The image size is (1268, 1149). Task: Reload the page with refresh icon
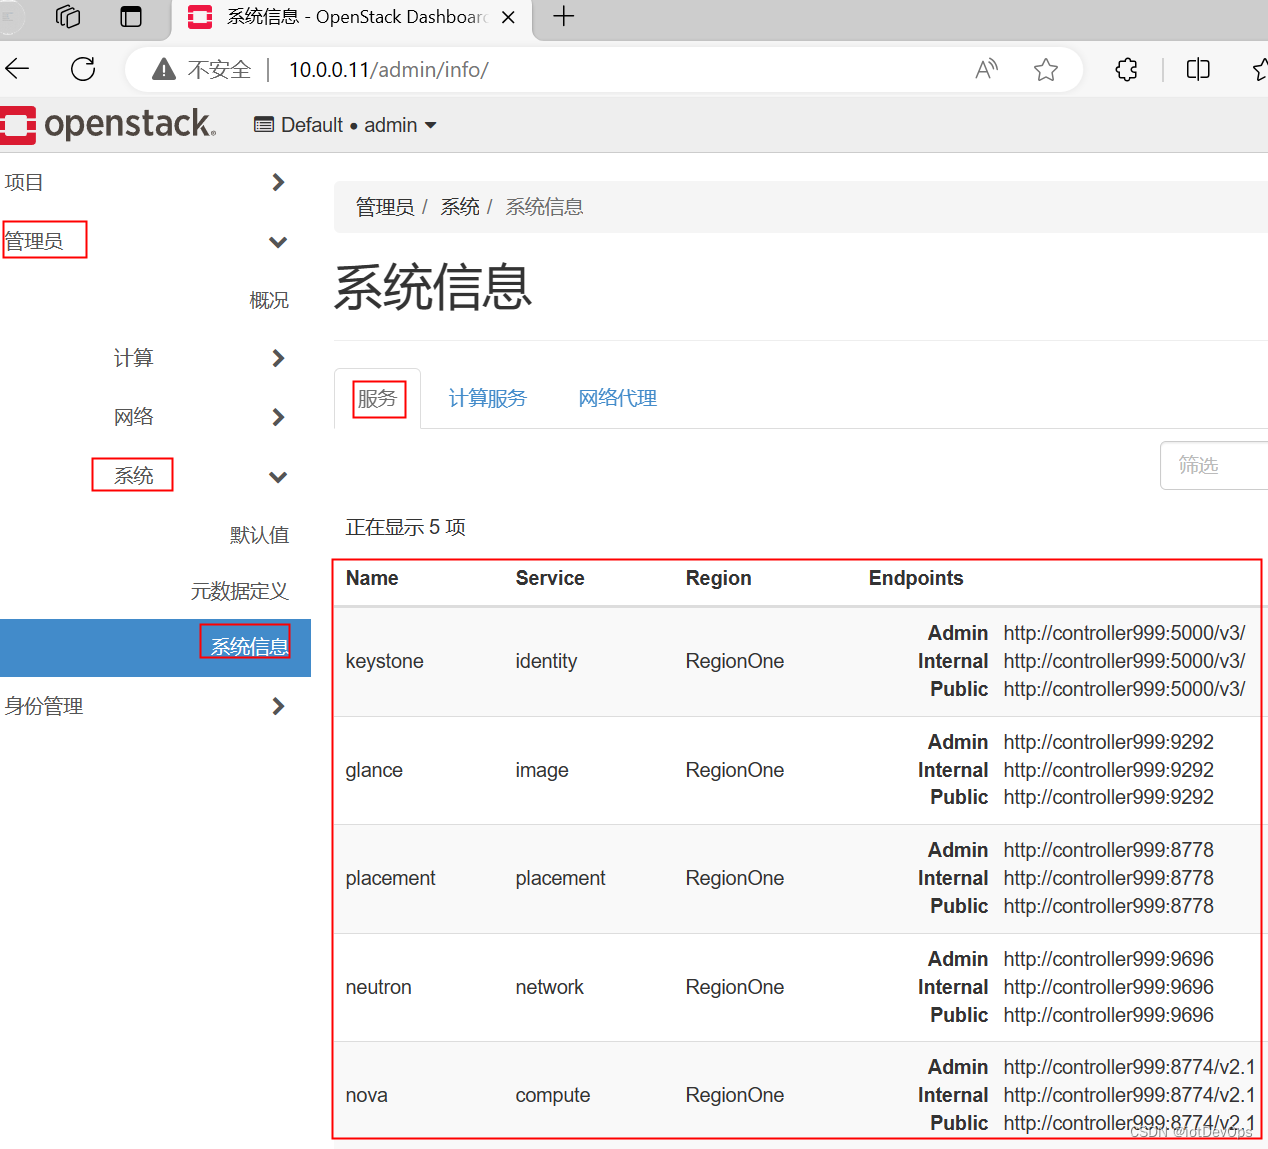click(83, 69)
